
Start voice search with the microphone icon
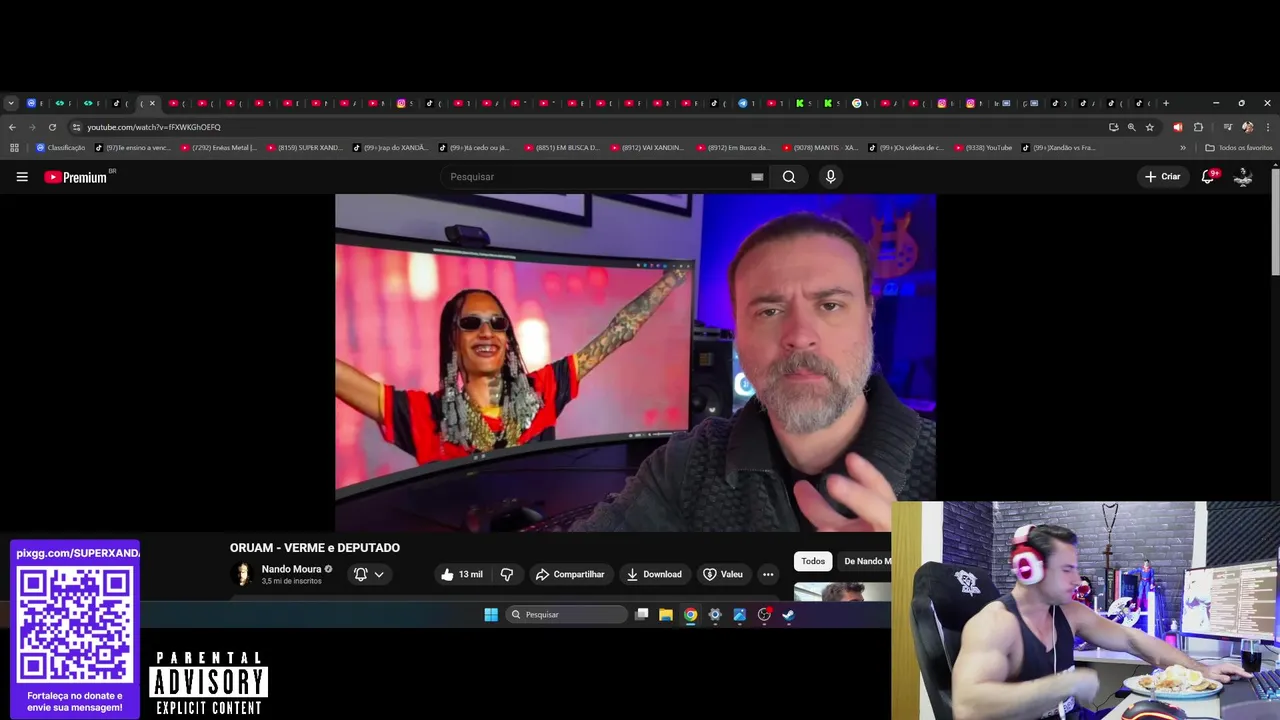830,177
